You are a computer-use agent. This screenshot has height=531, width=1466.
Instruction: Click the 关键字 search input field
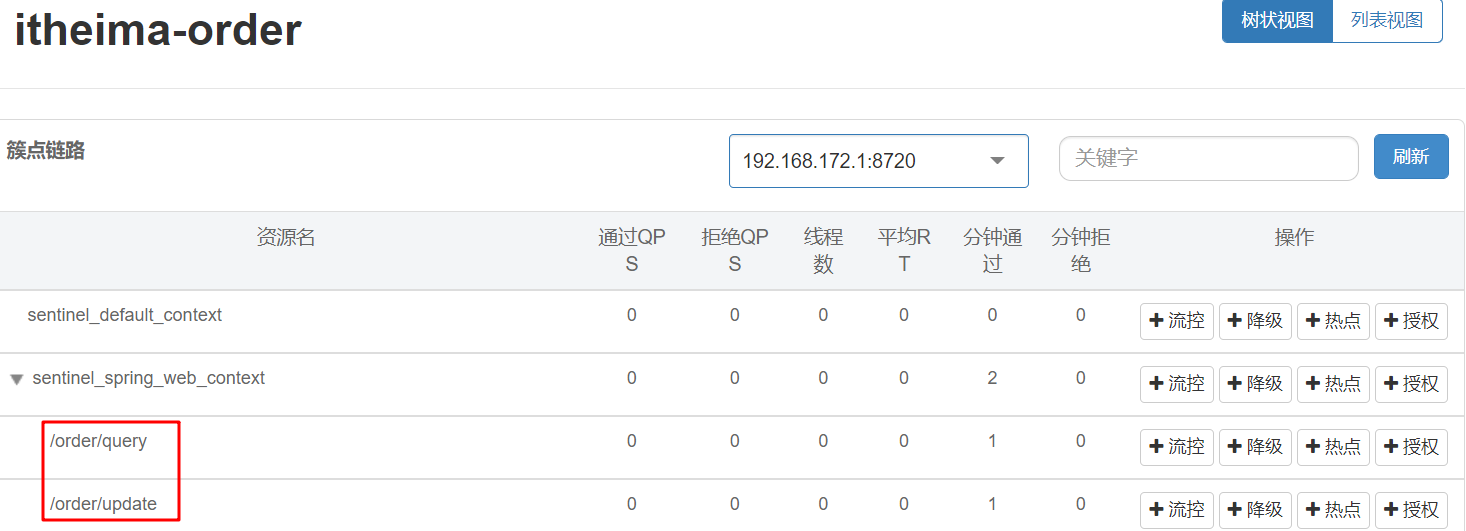(x=1208, y=158)
